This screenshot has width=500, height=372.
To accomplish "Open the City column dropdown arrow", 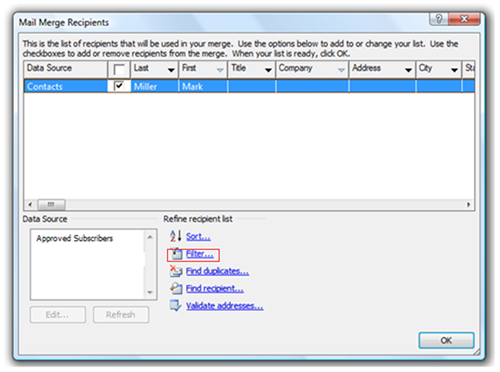I will pyautogui.click(x=454, y=70).
